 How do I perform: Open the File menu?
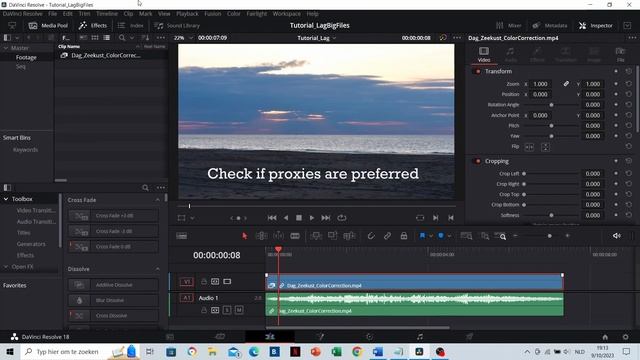click(53, 13)
